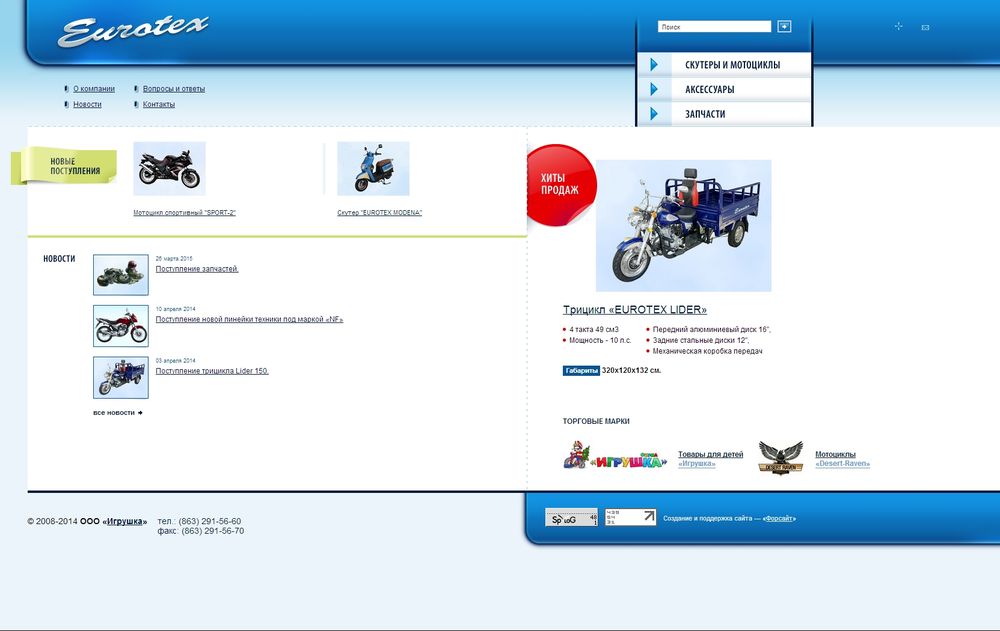Screen dimensions: 1000x631
Task: Open Мотоциклы «Desert-Raven» link
Action: coord(842,459)
